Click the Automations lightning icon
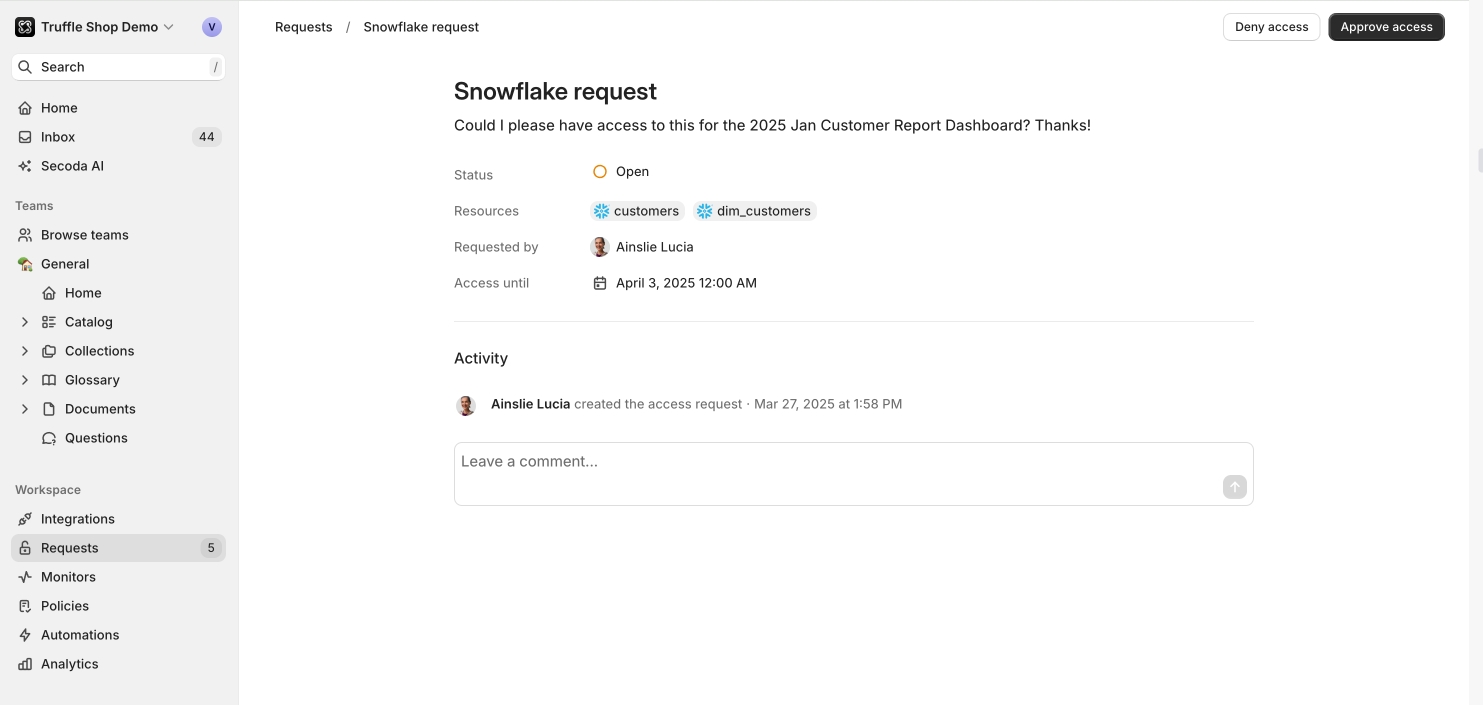Viewport: 1483px width, 705px height. 25,635
